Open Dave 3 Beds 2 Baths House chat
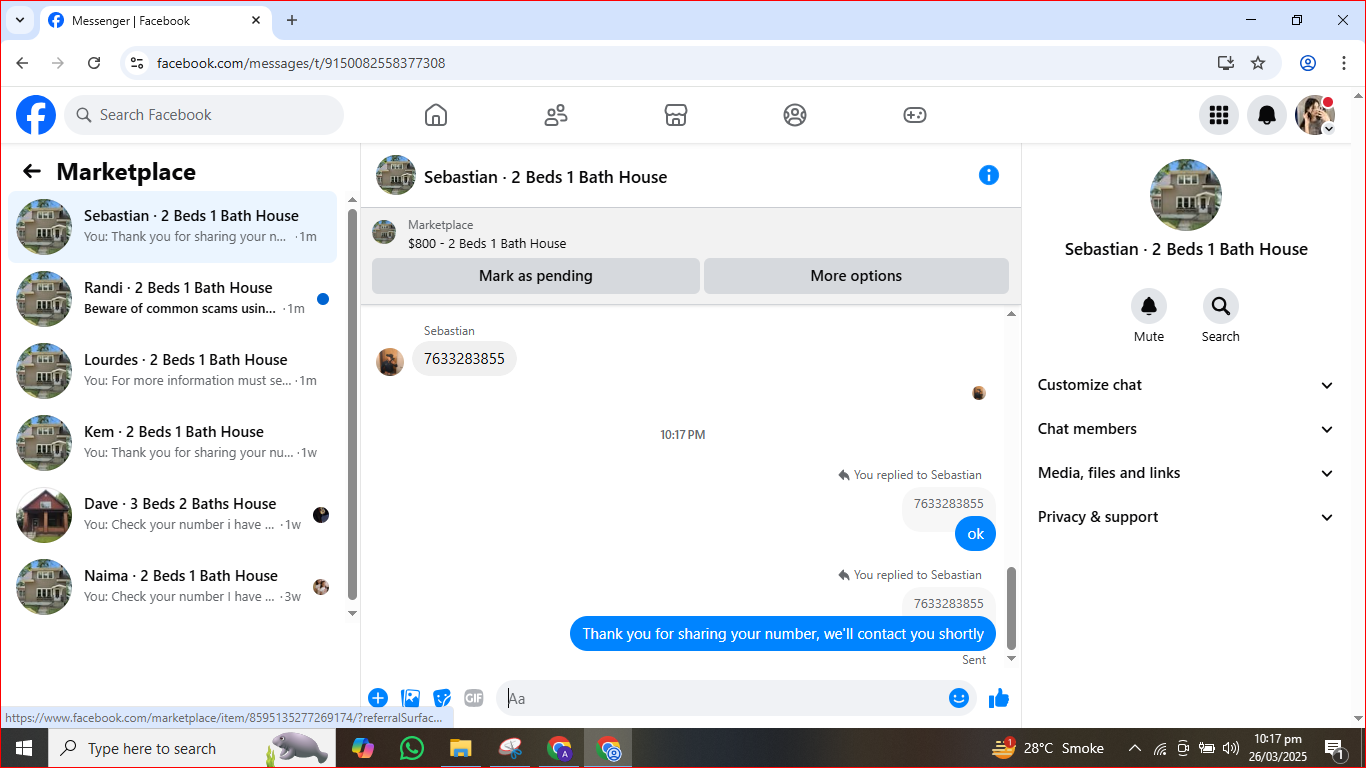 pyautogui.click(x=173, y=515)
